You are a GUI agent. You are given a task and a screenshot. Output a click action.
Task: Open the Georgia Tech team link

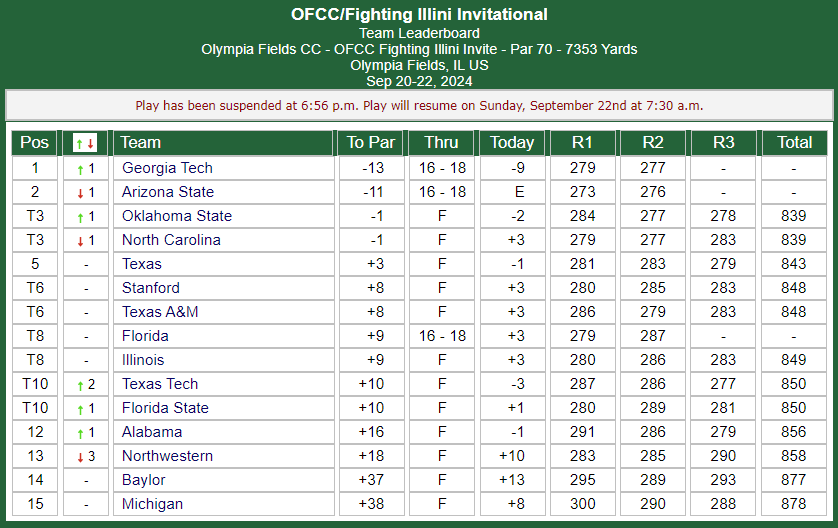pyautogui.click(x=167, y=168)
